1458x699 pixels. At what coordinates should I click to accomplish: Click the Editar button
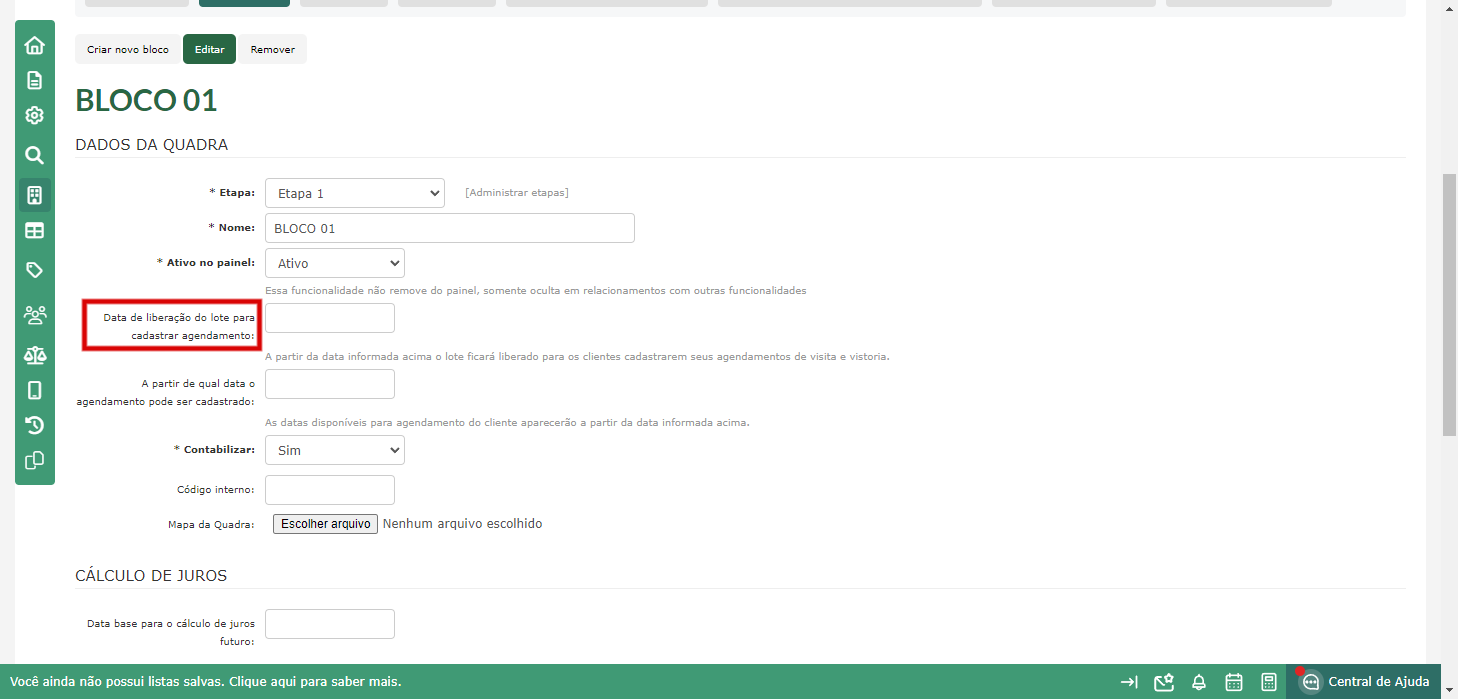(210, 49)
